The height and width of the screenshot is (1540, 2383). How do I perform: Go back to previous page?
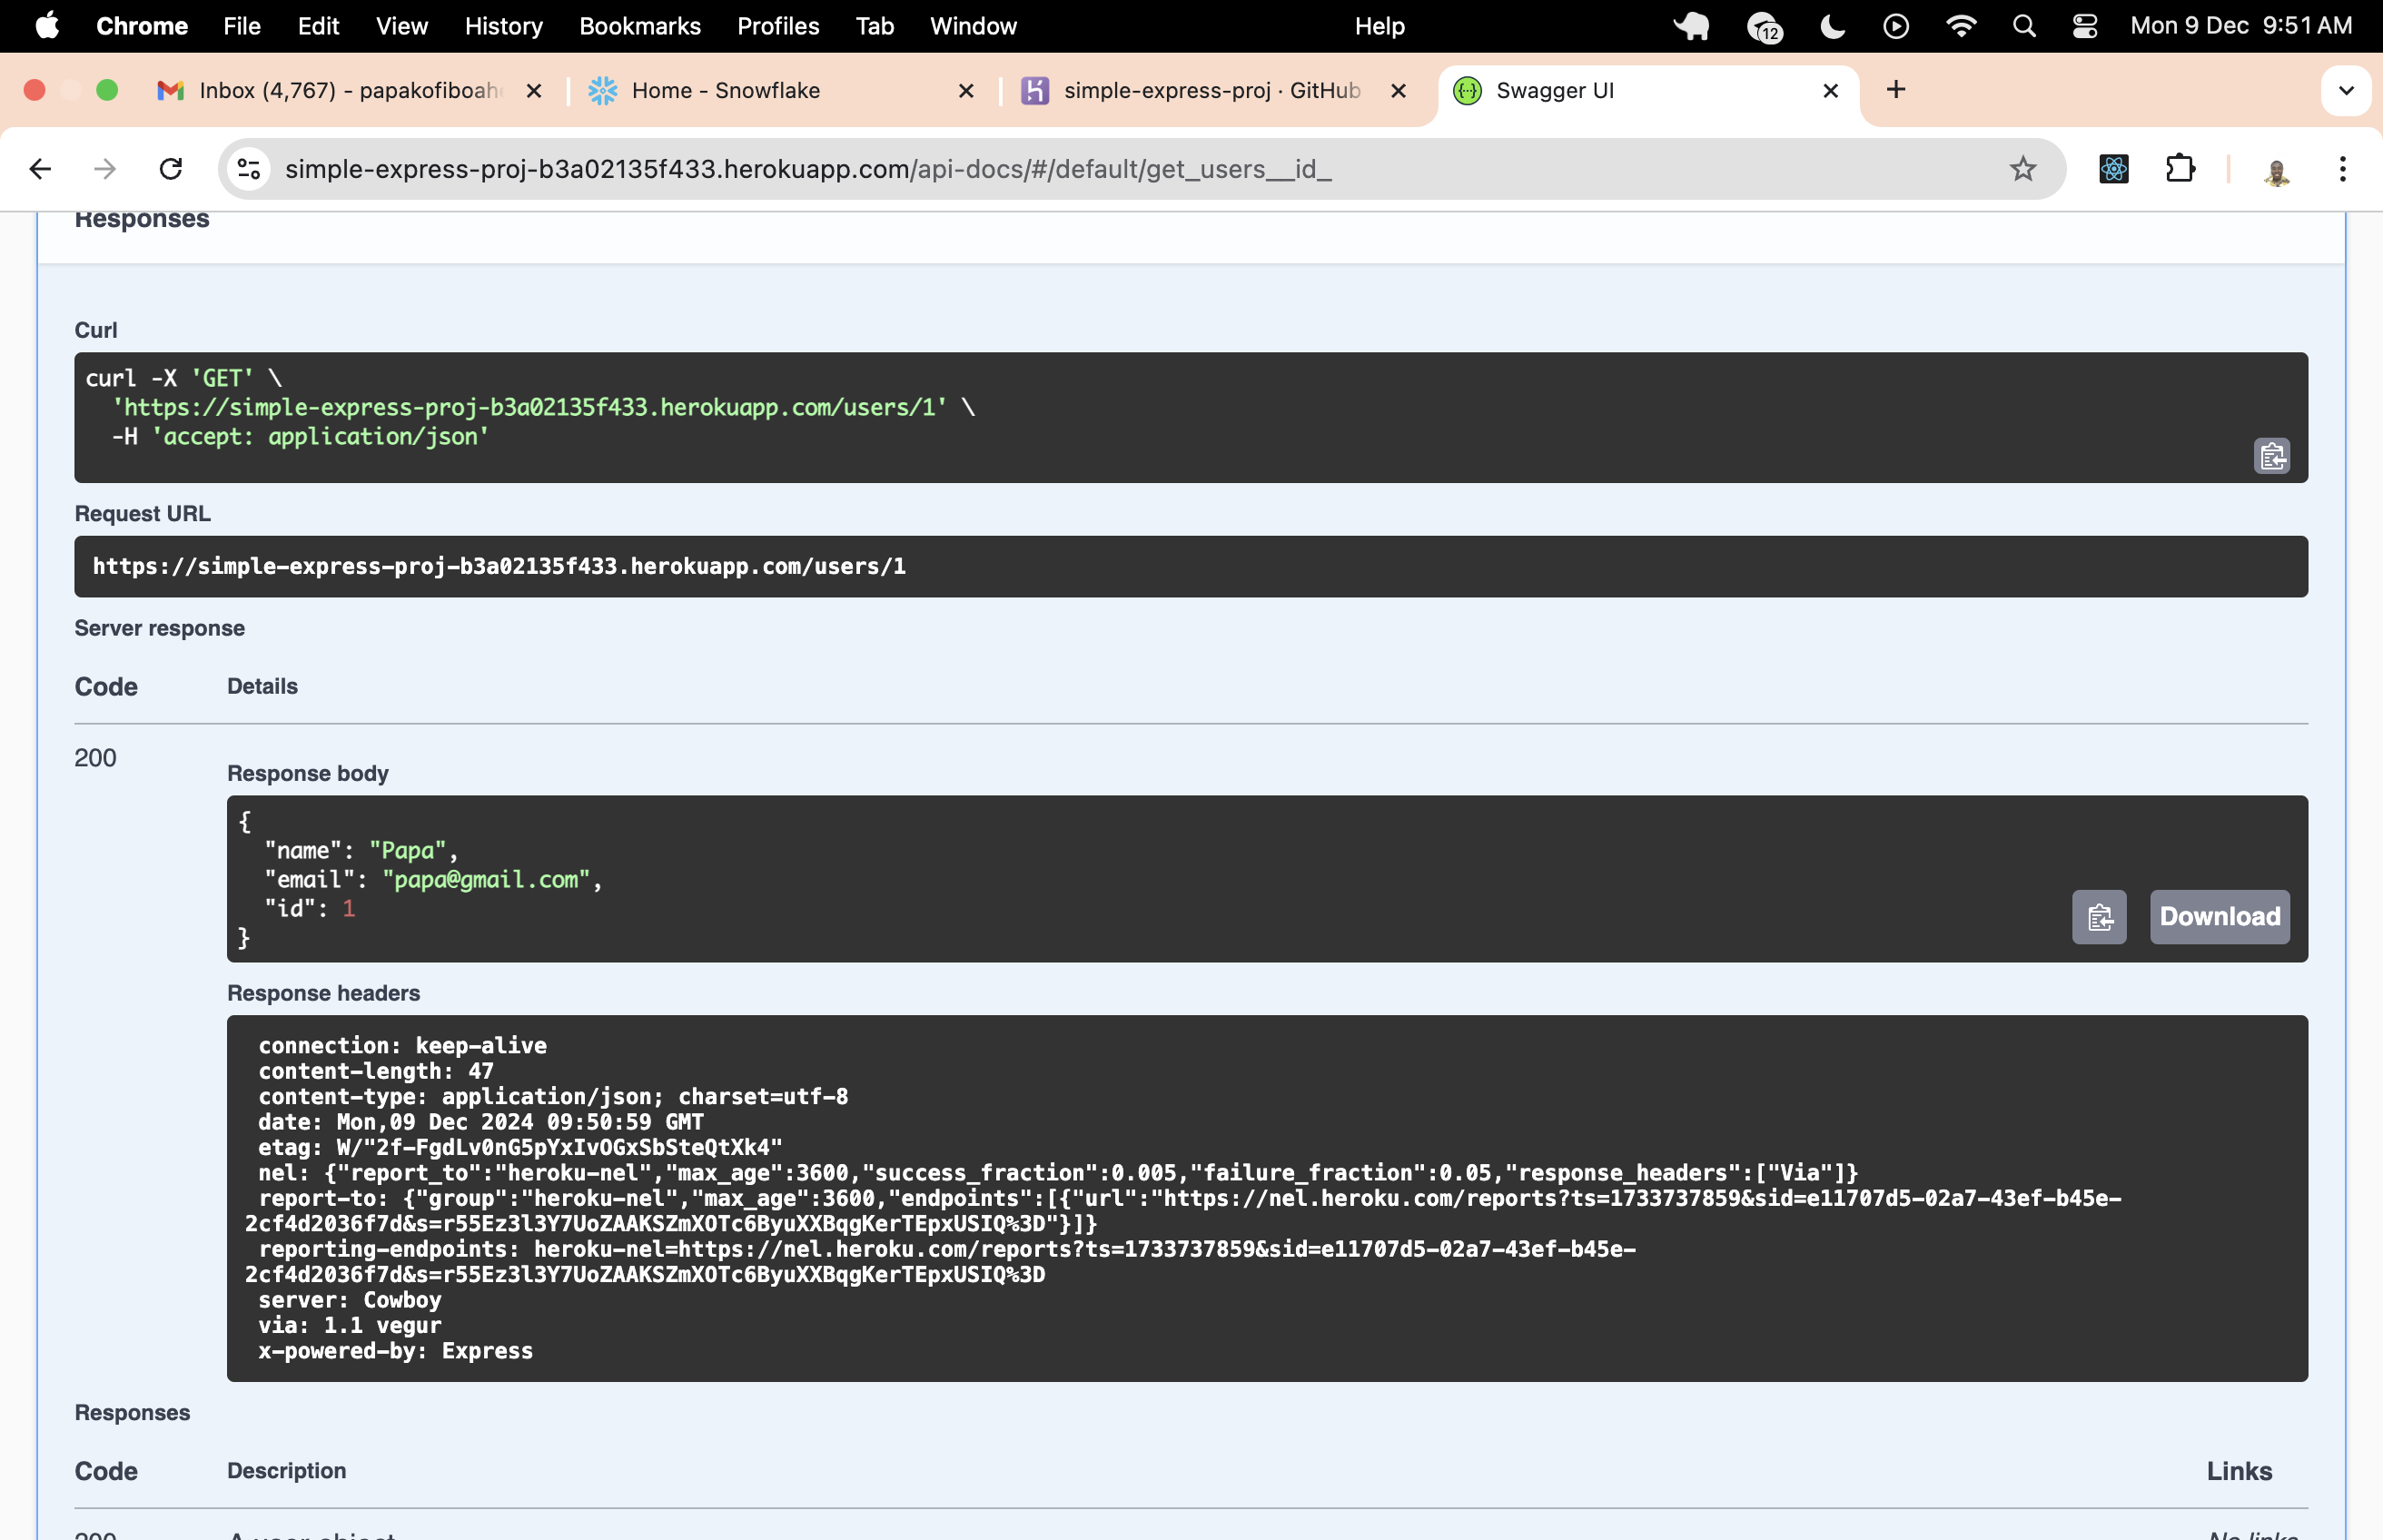[40, 169]
